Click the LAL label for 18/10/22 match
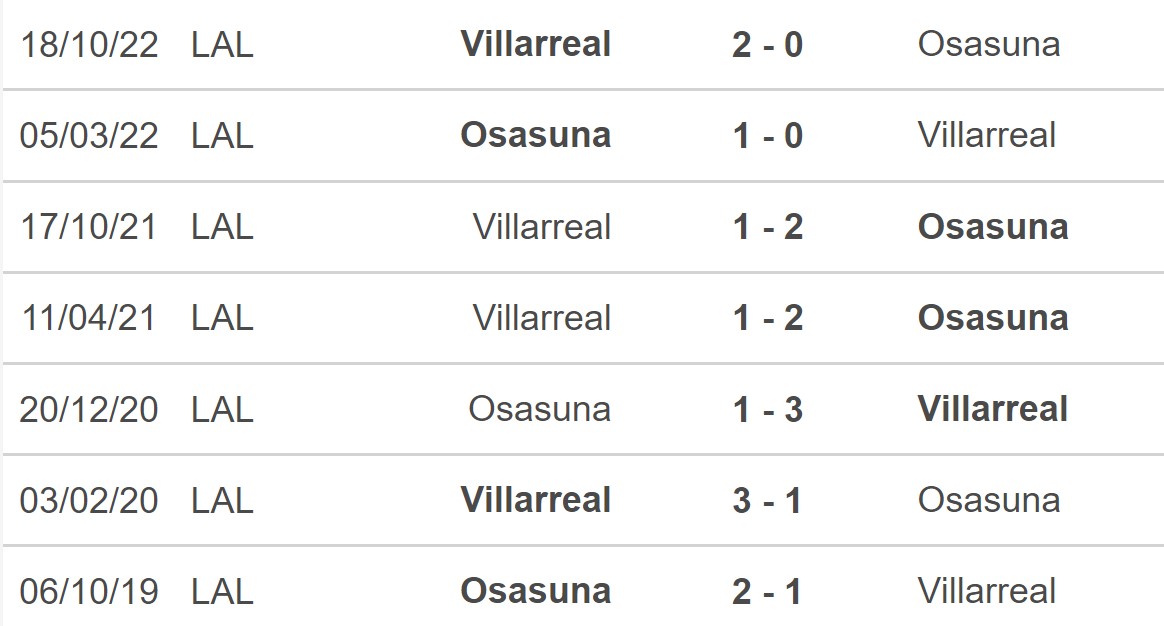The width and height of the screenshot is (1164, 626). 222,45
